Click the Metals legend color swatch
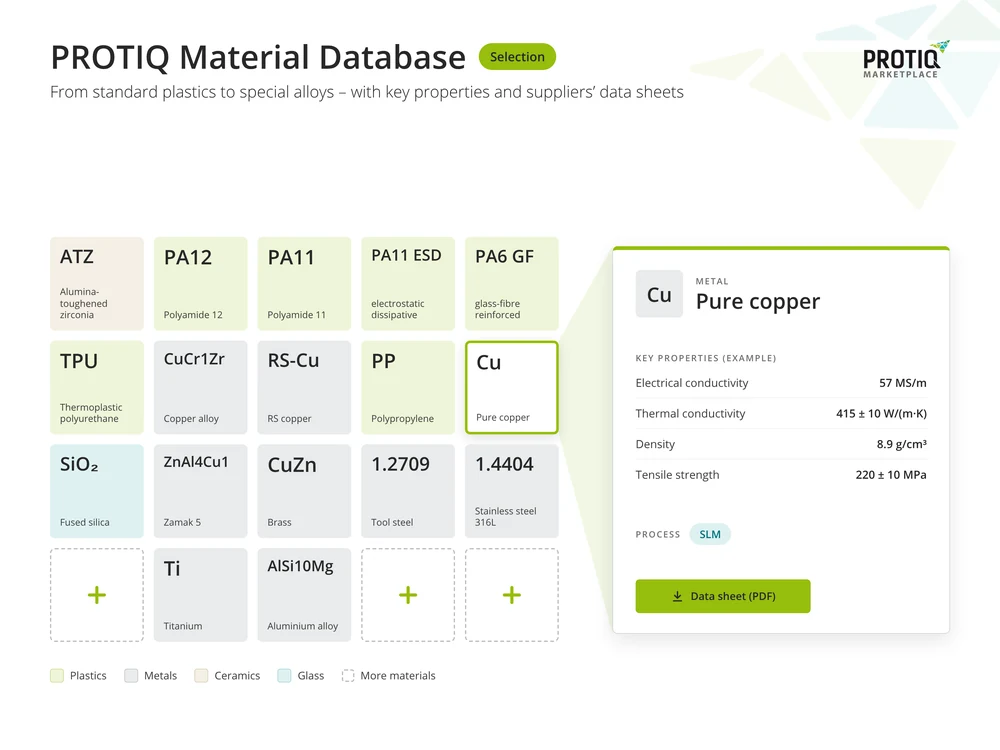Viewport: 1000px width, 750px height. [131, 676]
